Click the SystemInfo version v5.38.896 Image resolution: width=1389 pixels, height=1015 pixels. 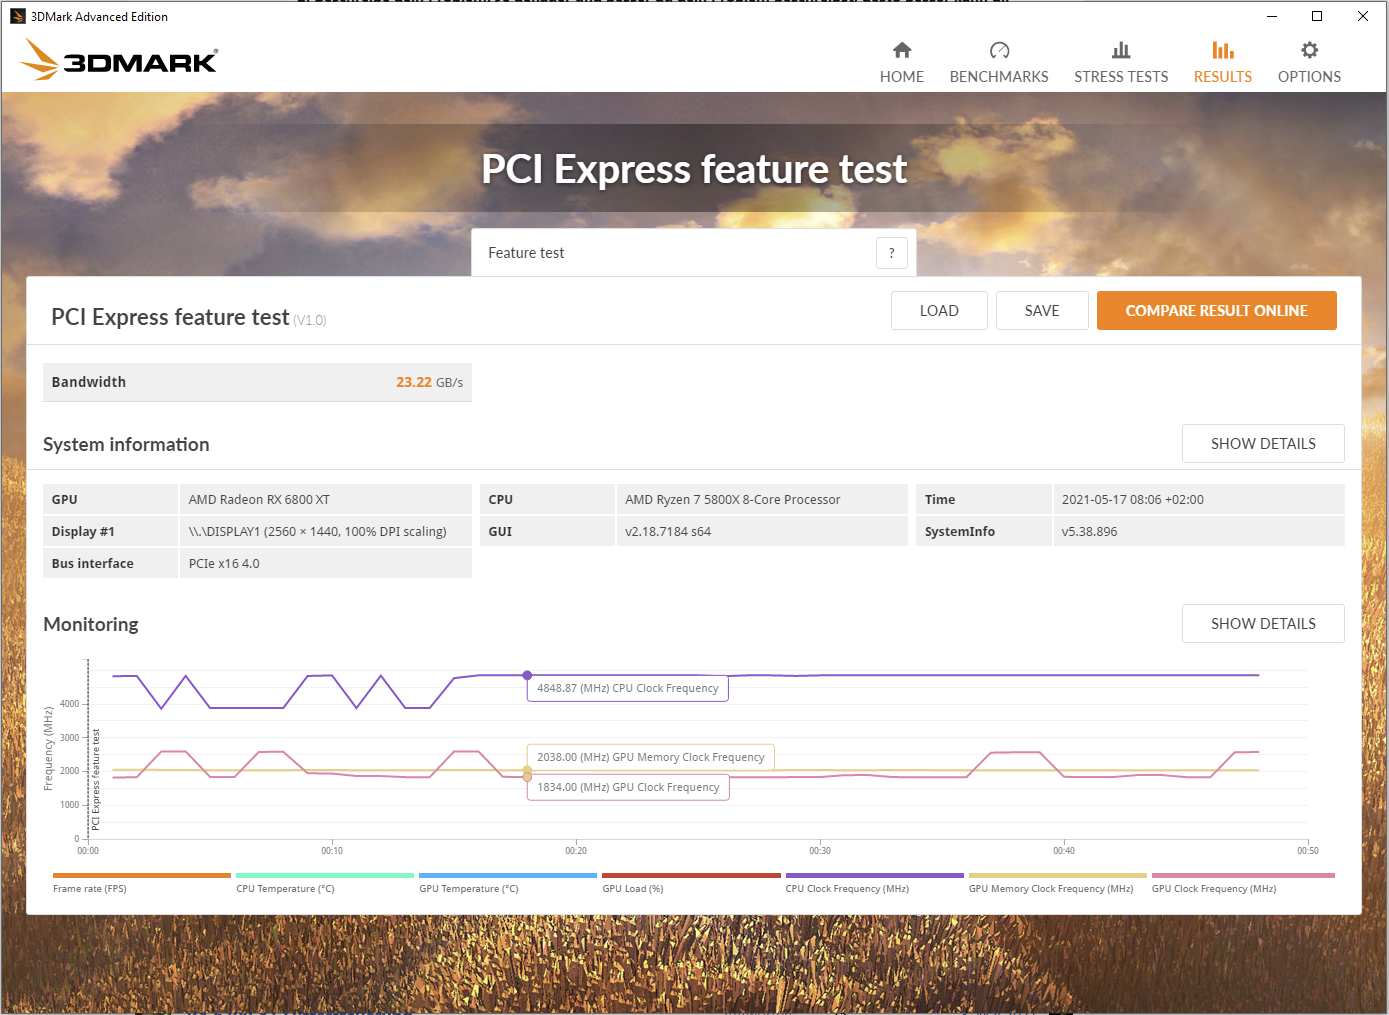(x=1199, y=532)
